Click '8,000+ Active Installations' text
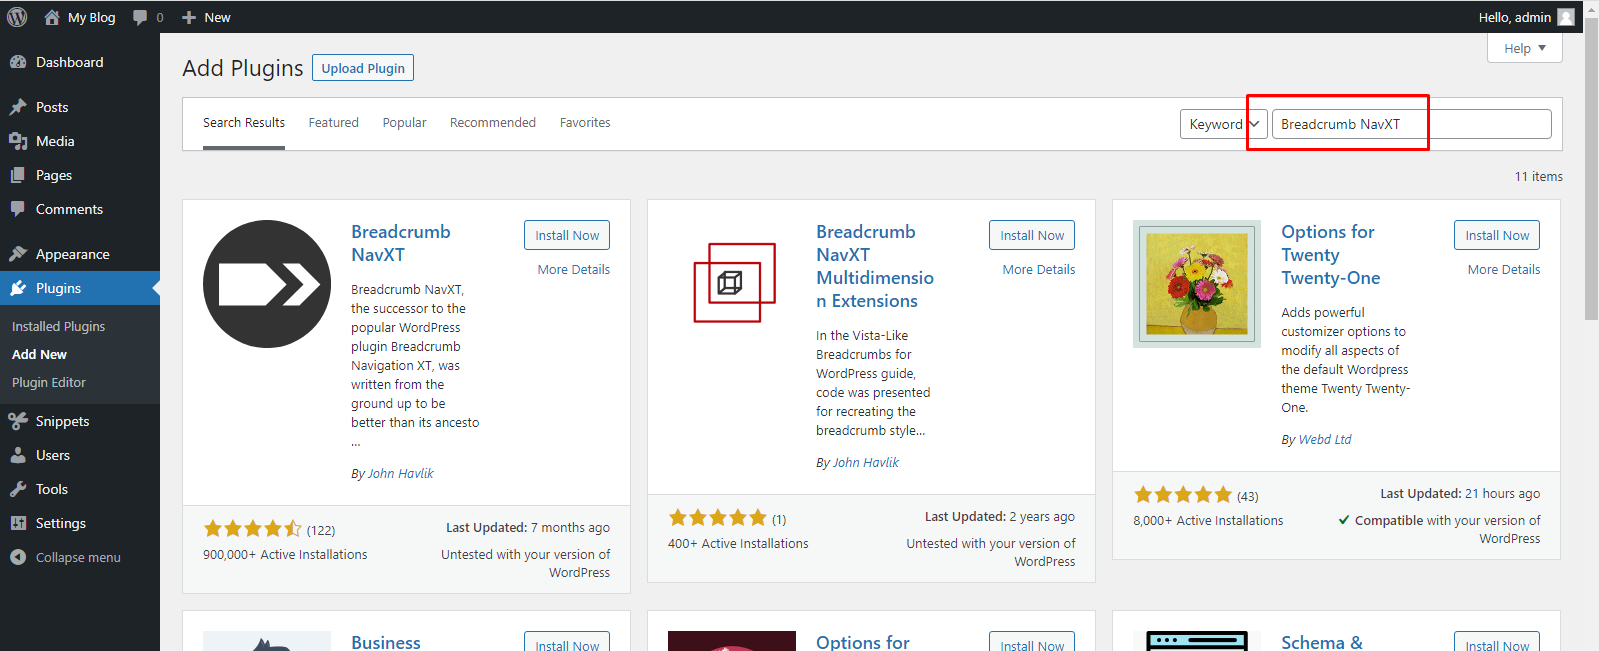The width and height of the screenshot is (1599, 651). (1208, 520)
